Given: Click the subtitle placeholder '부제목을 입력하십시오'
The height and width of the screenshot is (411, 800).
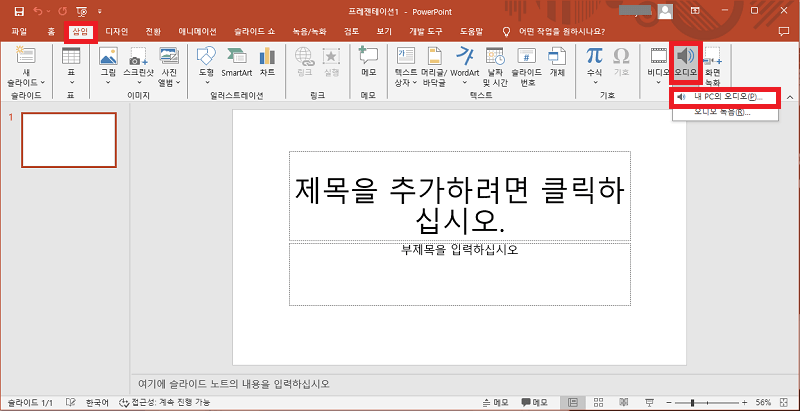Looking at the screenshot, I should [x=460, y=274].
